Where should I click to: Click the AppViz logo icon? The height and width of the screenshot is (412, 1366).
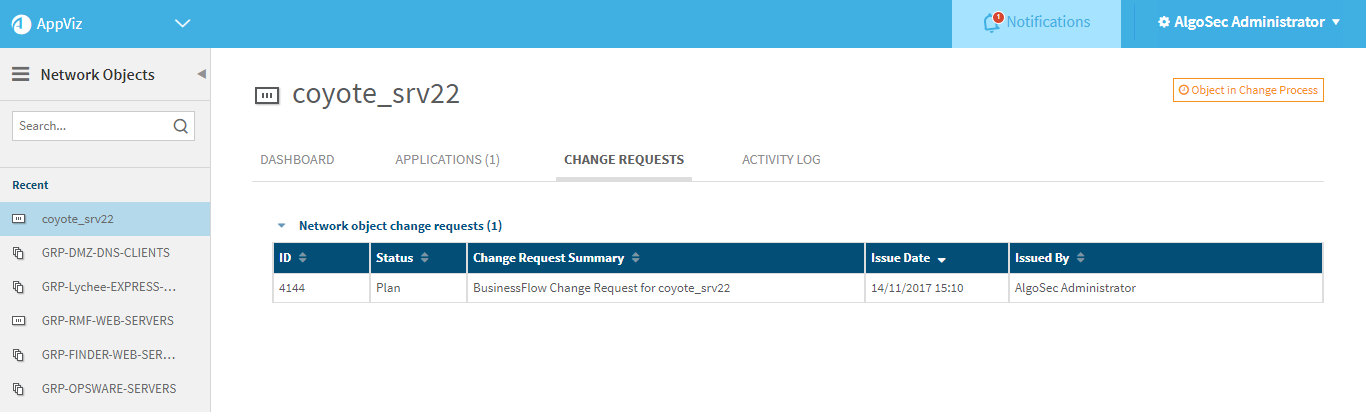coord(20,23)
